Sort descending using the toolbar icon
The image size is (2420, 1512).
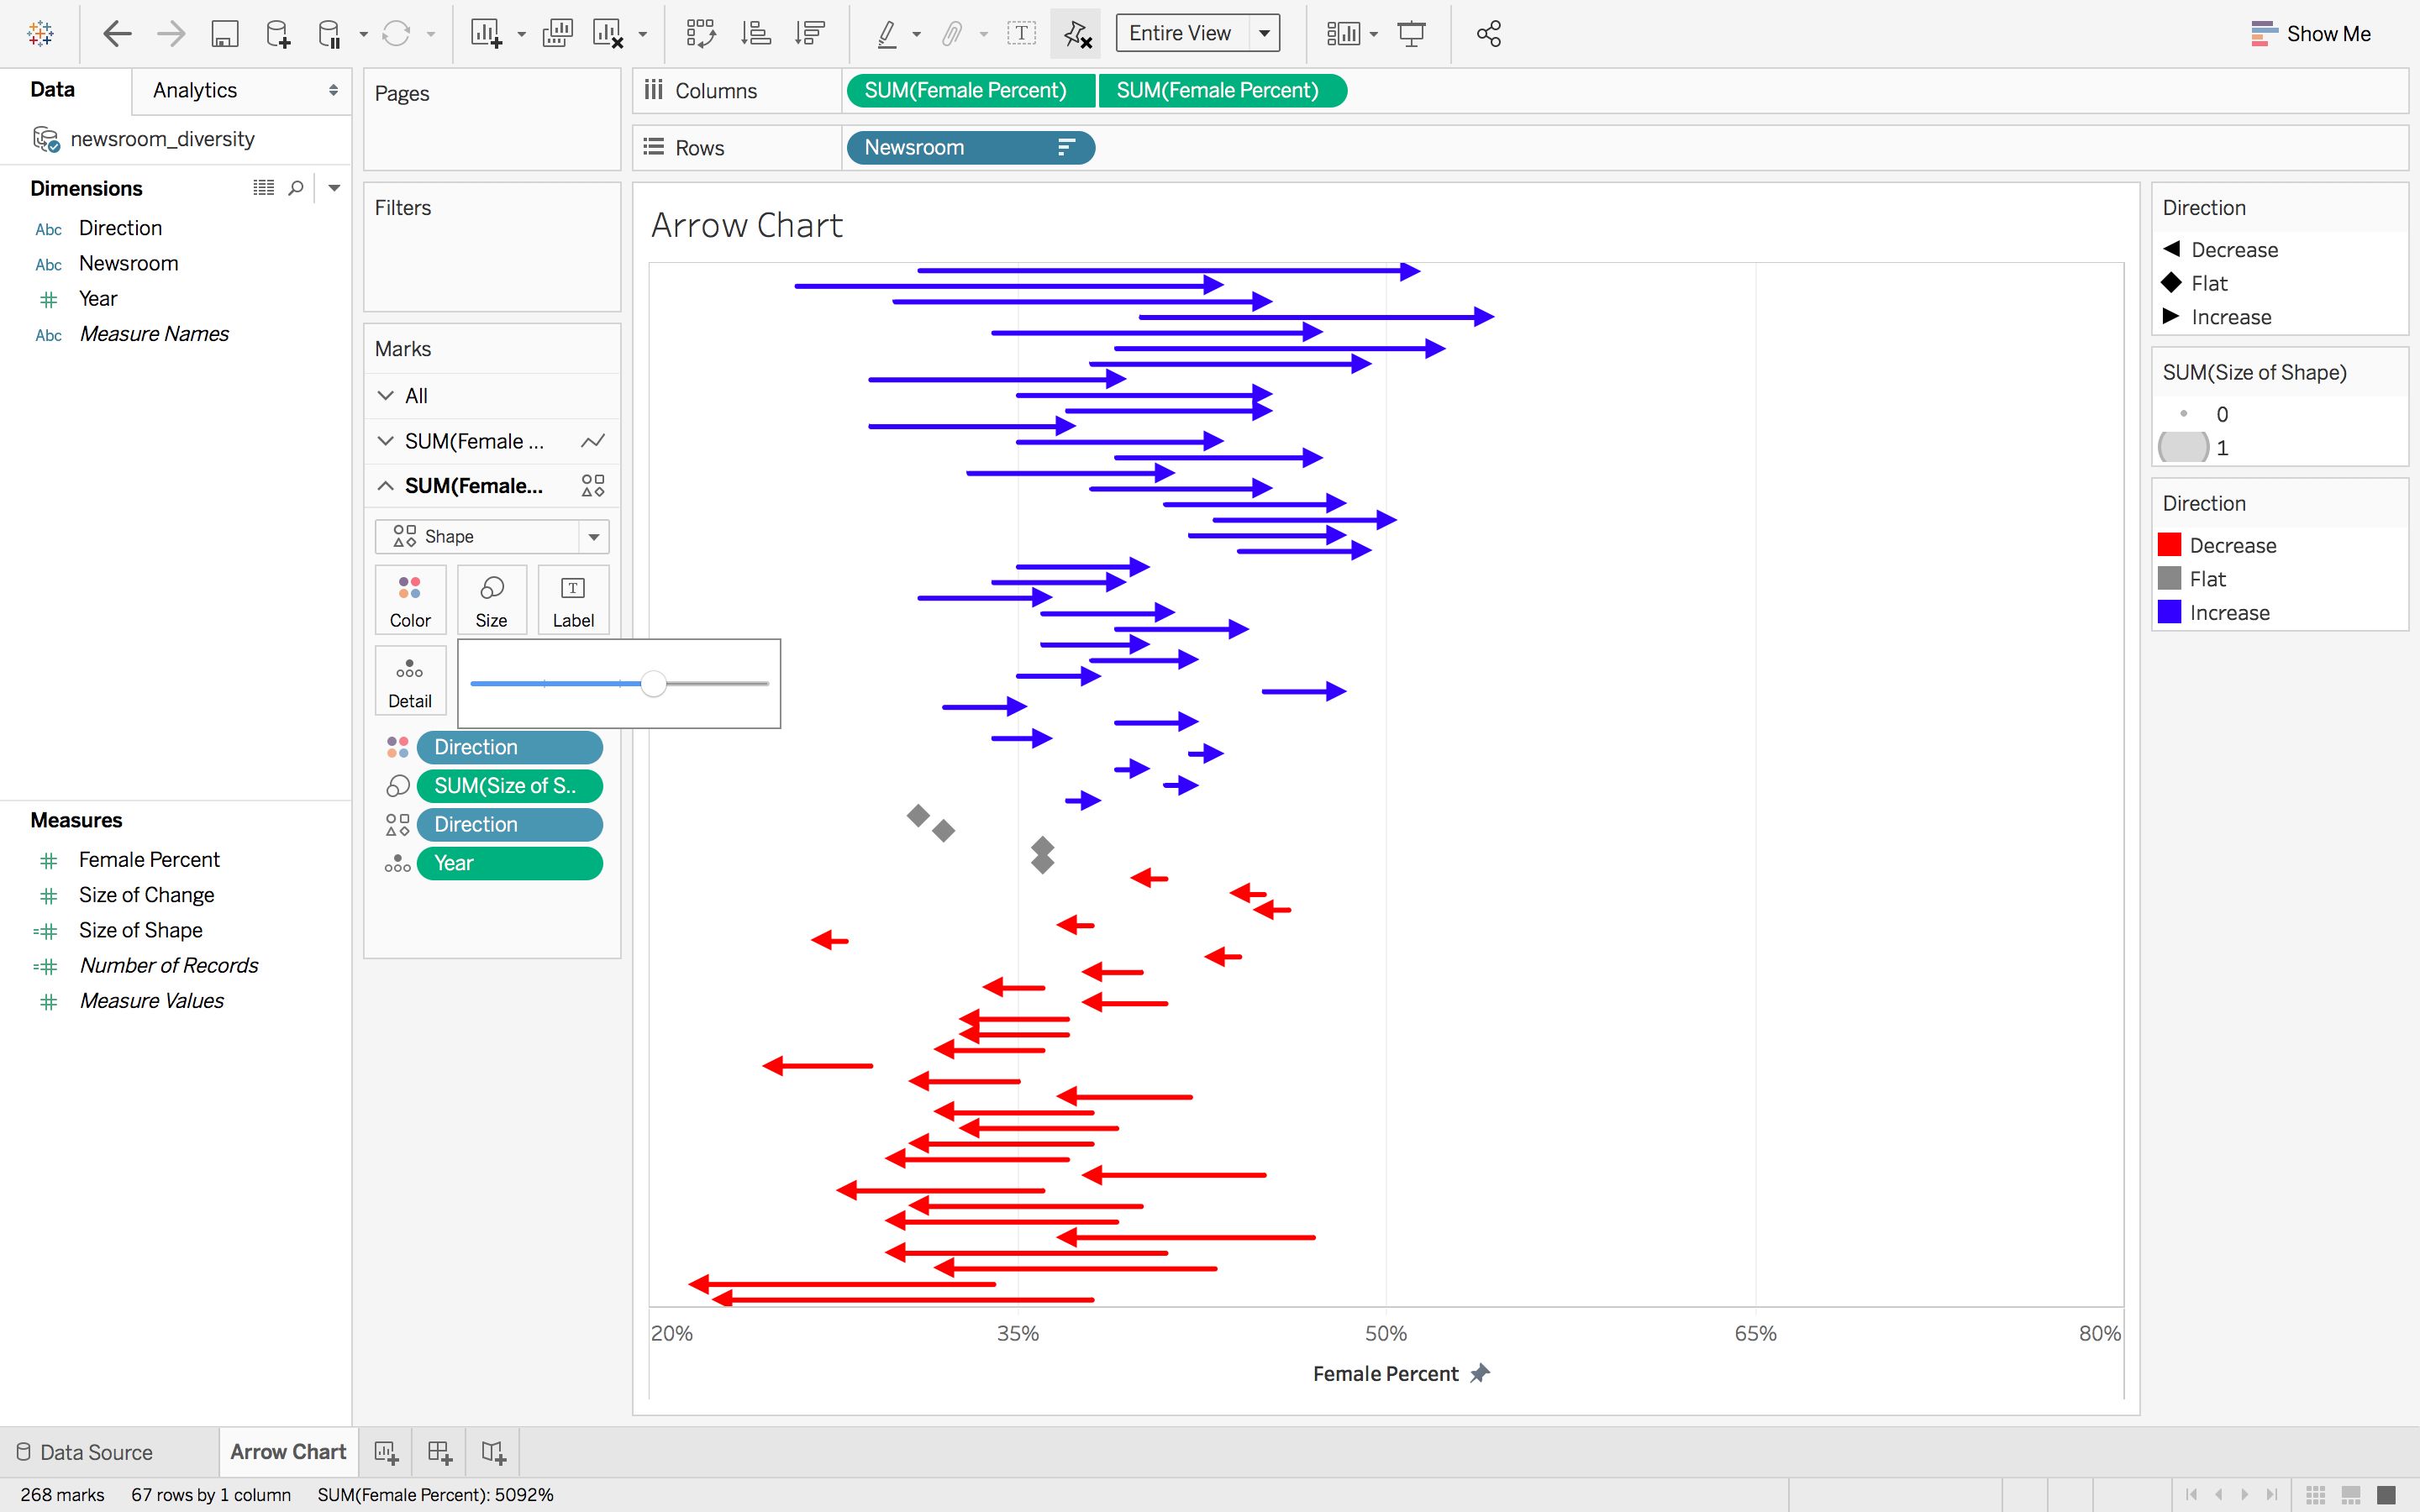click(x=810, y=33)
